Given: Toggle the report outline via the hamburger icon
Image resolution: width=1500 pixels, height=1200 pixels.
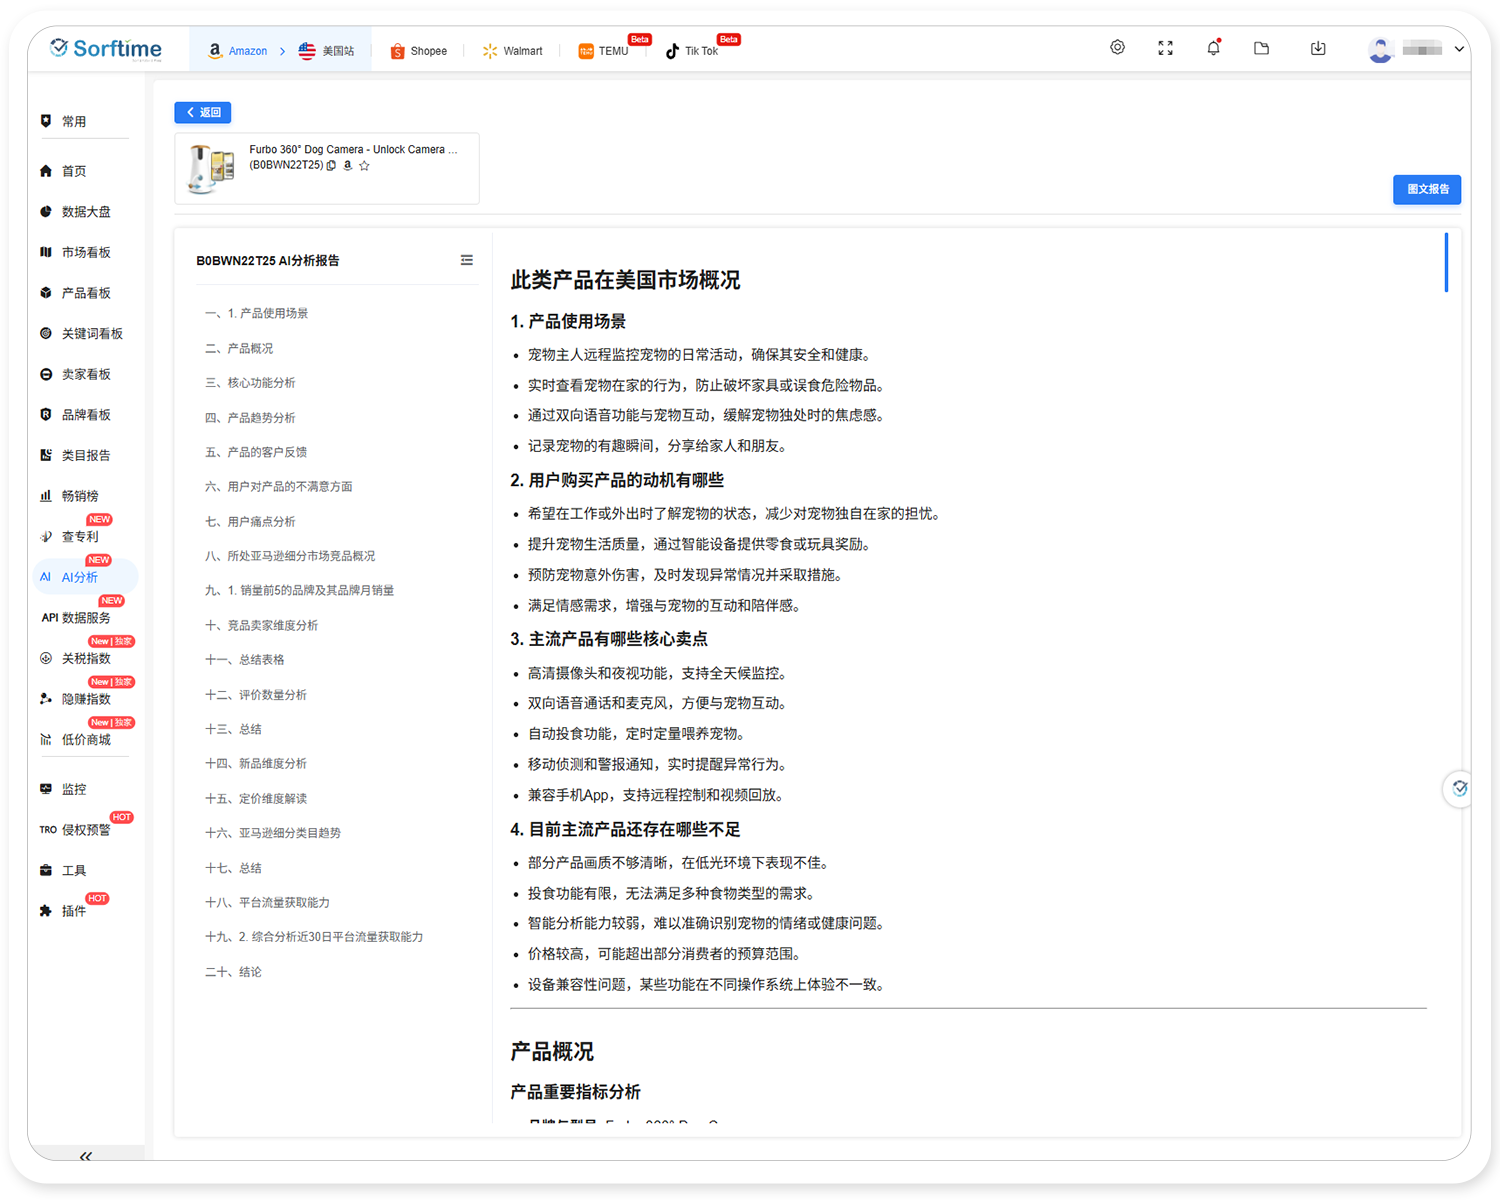Looking at the screenshot, I should pos(466,260).
